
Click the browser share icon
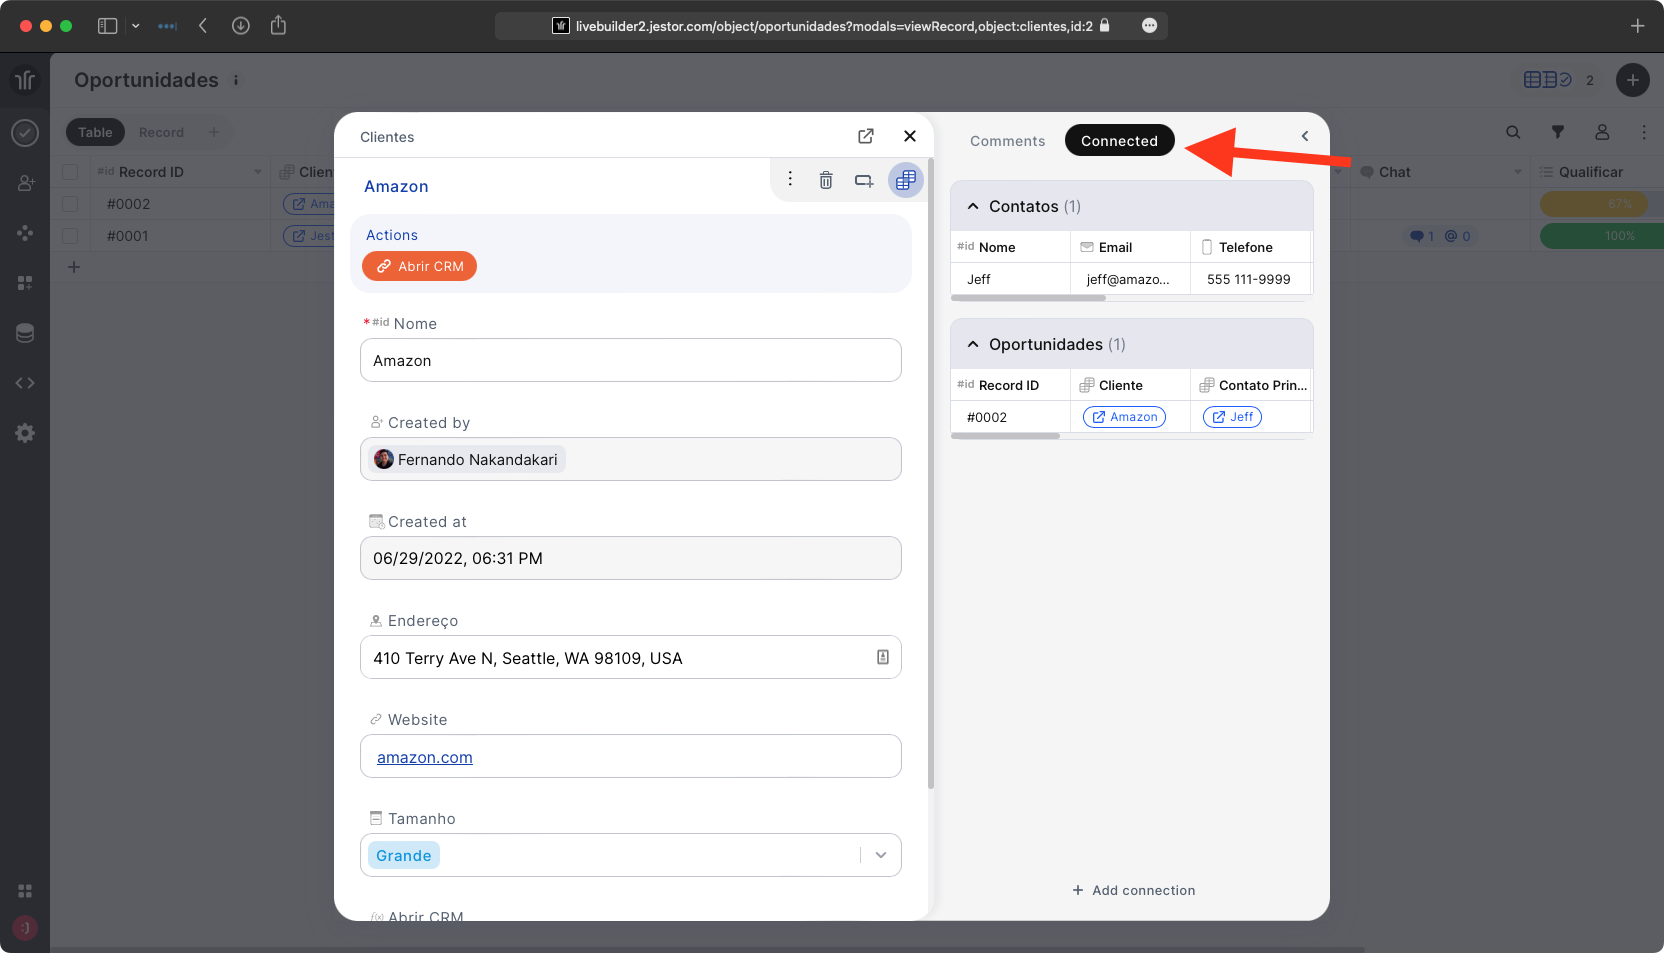tap(279, 26)
